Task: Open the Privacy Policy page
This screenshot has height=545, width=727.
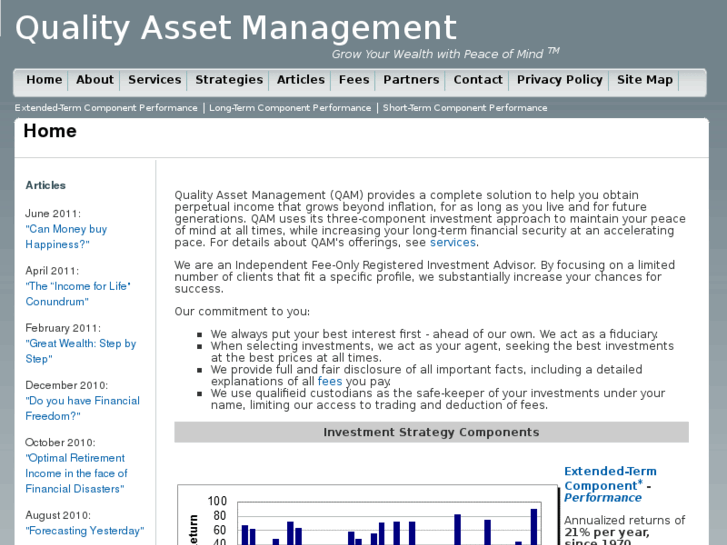Action: [560, 80]
